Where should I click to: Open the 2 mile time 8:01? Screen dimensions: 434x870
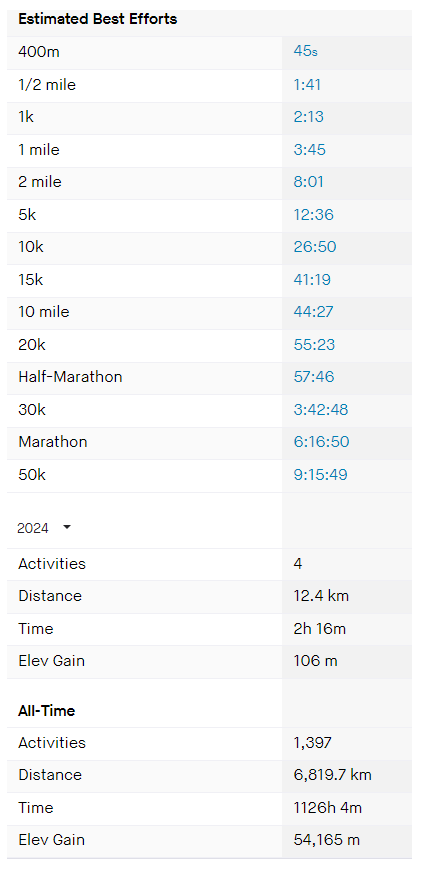[309, 182]
